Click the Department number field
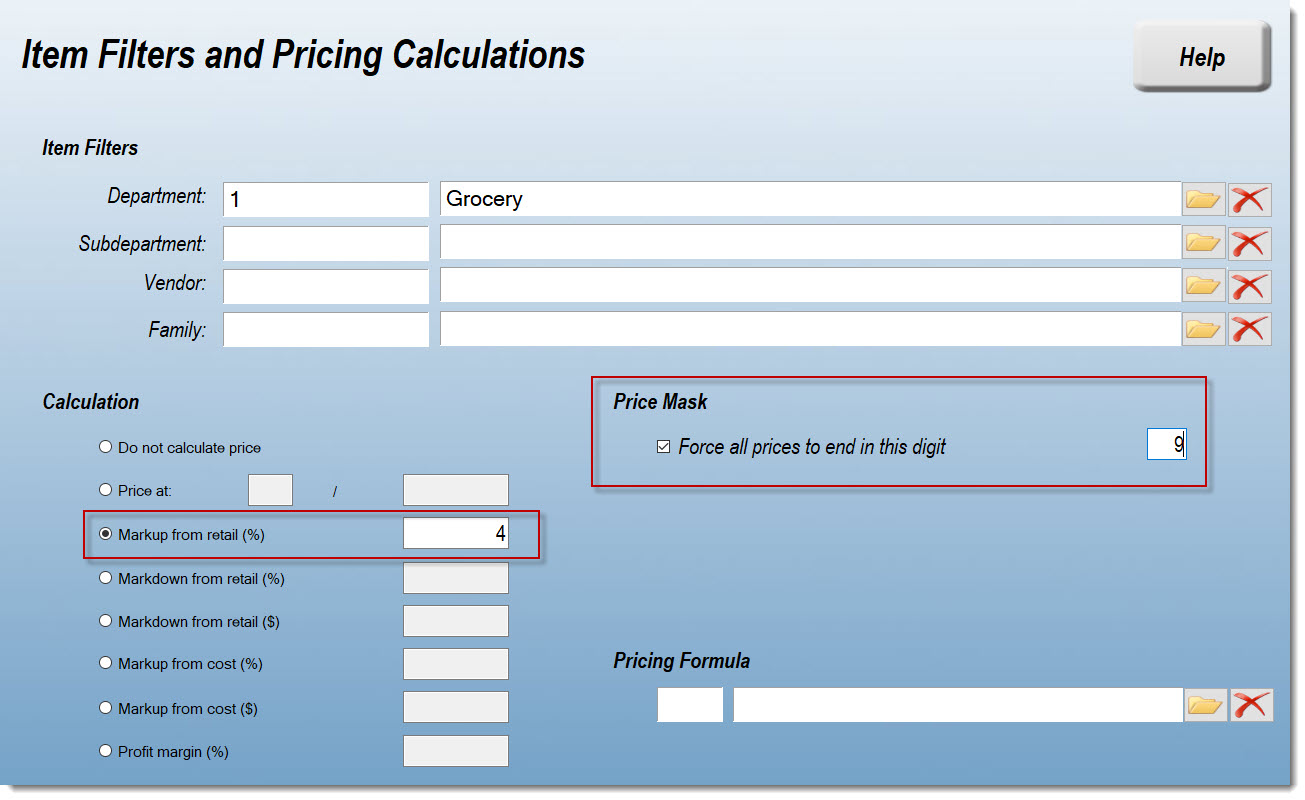1305x800 pixels. [325, 199]
